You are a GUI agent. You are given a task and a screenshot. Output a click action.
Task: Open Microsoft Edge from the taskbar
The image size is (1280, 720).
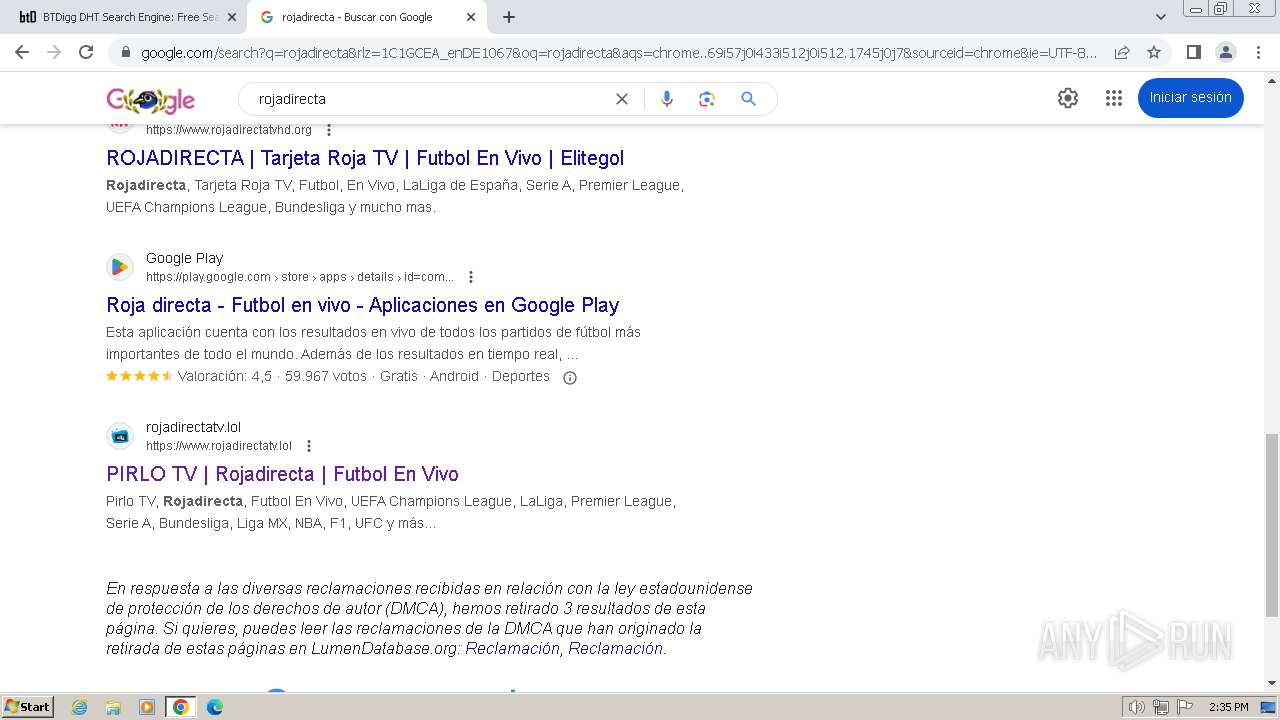[x=214, y=707]
